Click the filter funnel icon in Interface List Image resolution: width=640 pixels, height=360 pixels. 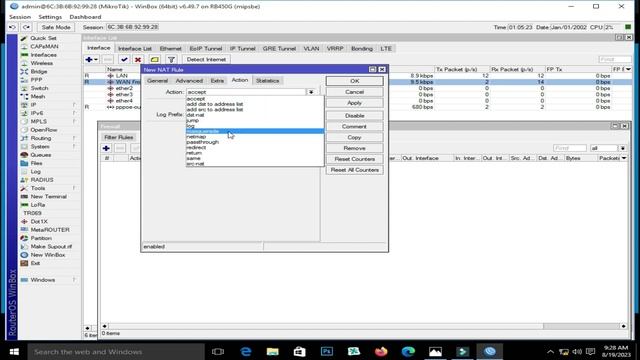tap(171, 60)
